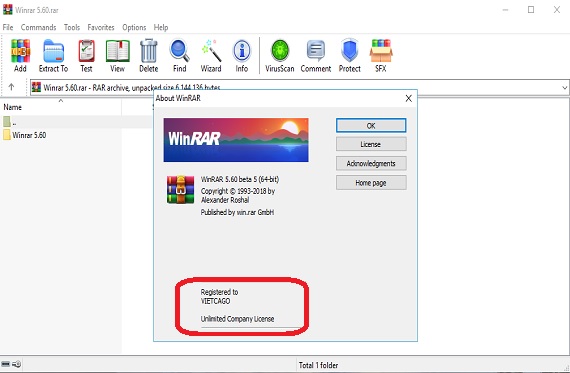Screen dimensions: 570x373
Task: Maximize the WinRAR window
Action: (x=531, y=10)
